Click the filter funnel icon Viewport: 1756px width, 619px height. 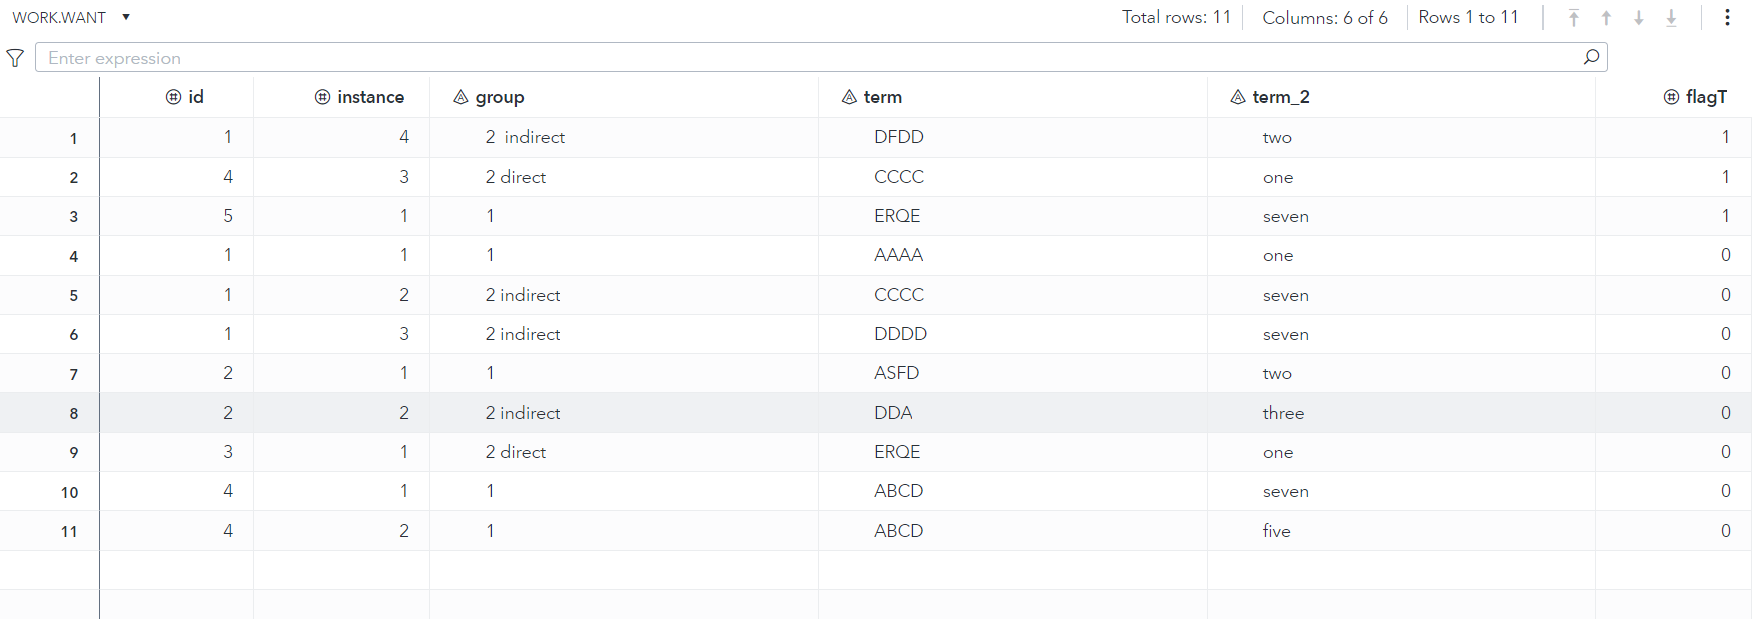(x=15, y=58)
